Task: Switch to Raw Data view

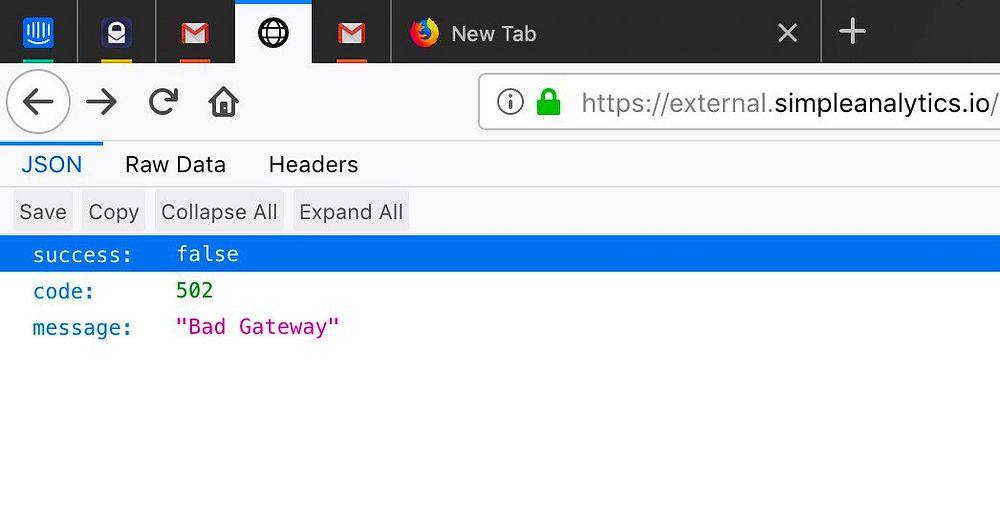Action: point(175,165)
